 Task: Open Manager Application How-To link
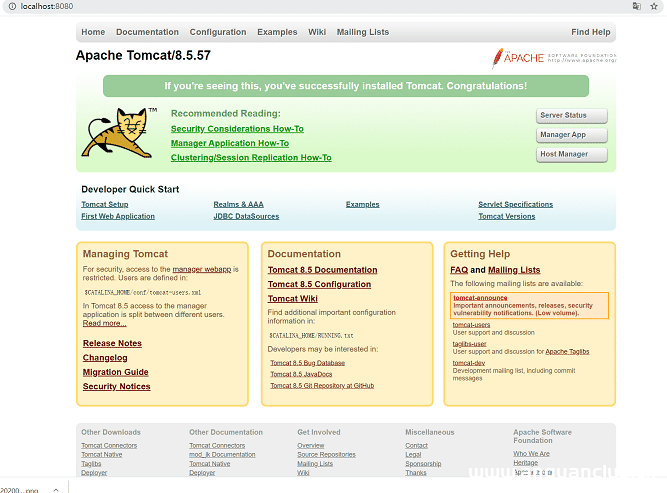[230, 143]
